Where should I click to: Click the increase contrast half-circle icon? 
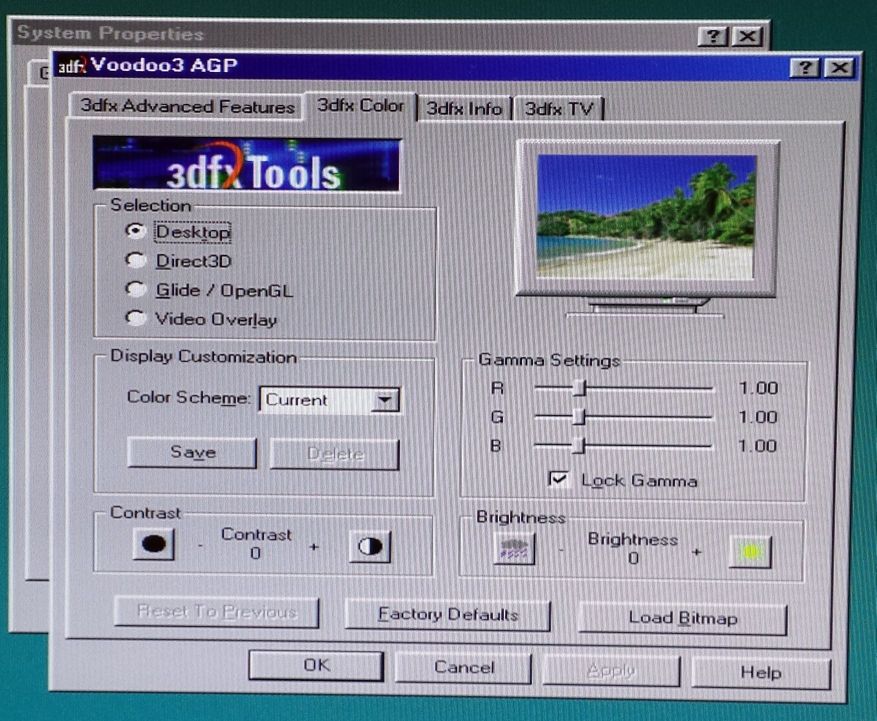click(x=370, y=546)
